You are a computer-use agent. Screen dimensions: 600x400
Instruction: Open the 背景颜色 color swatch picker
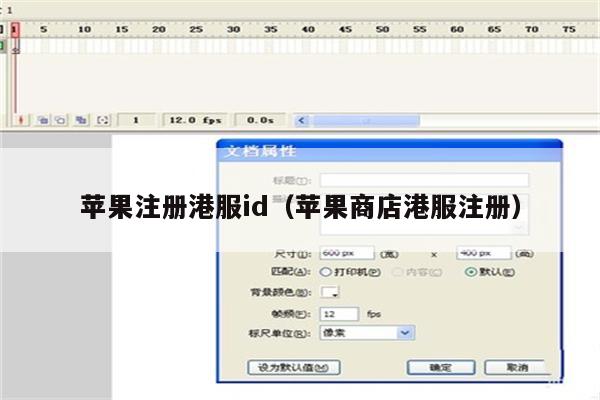[x=330, y=292]
